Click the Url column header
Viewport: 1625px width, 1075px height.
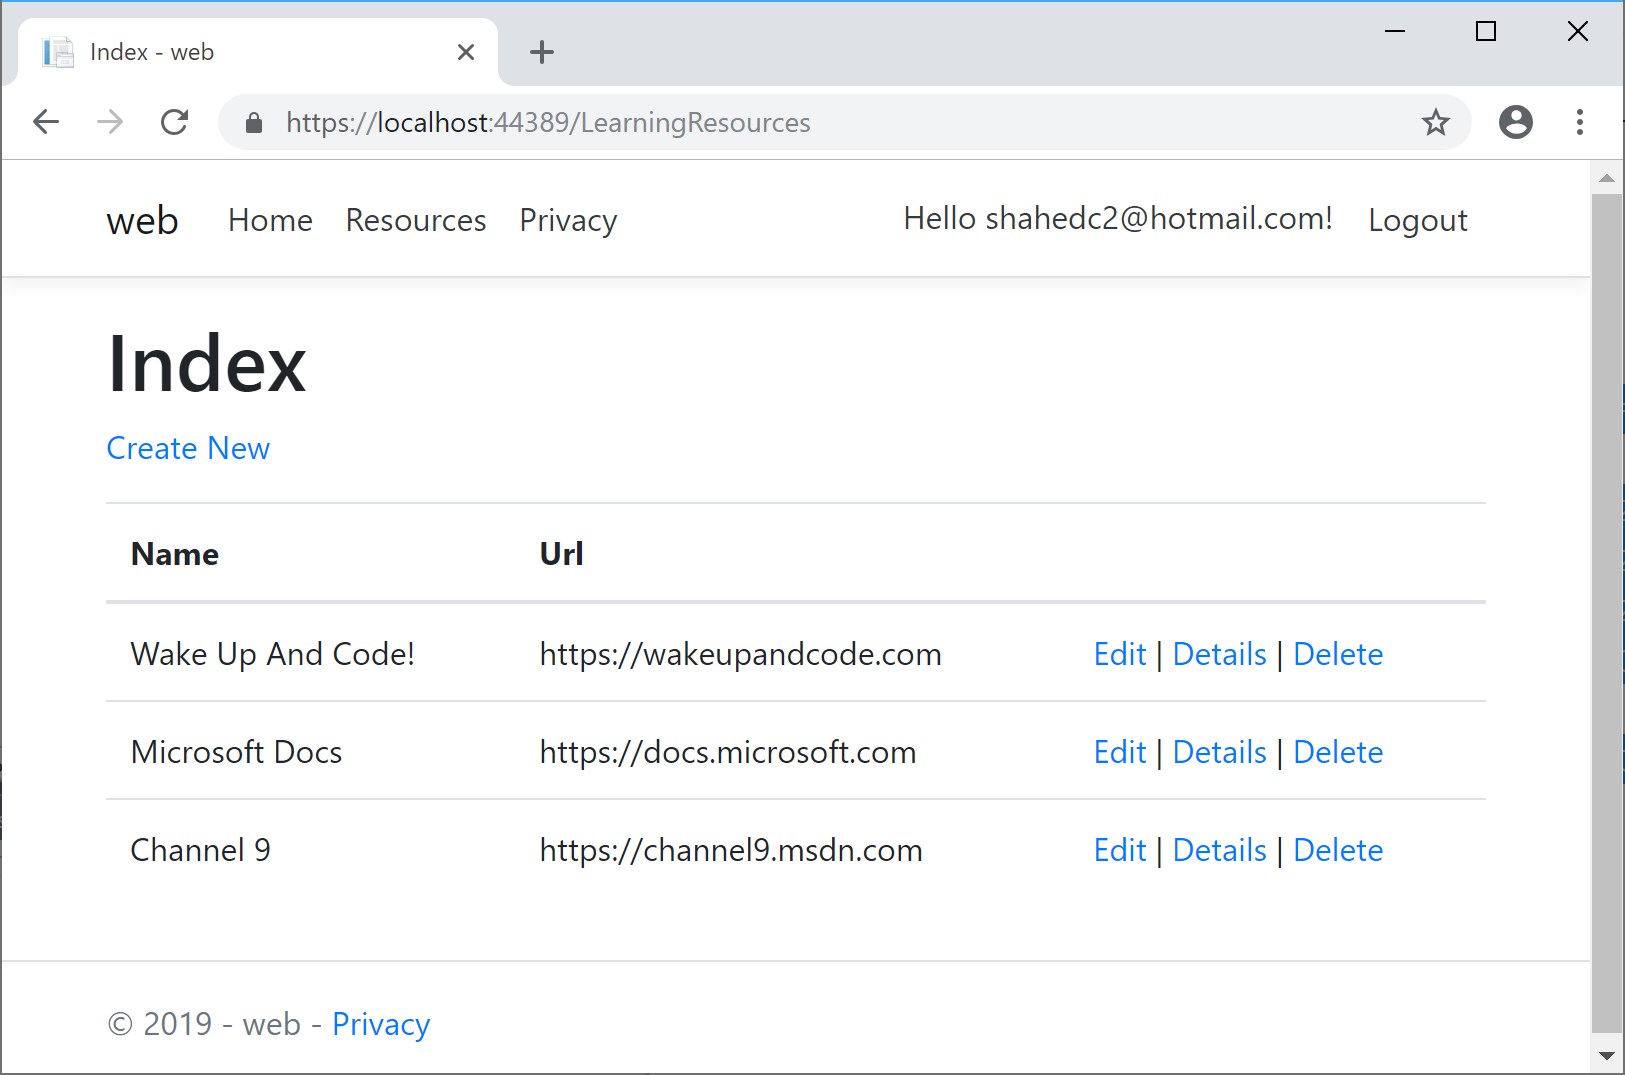pos(562,554)
